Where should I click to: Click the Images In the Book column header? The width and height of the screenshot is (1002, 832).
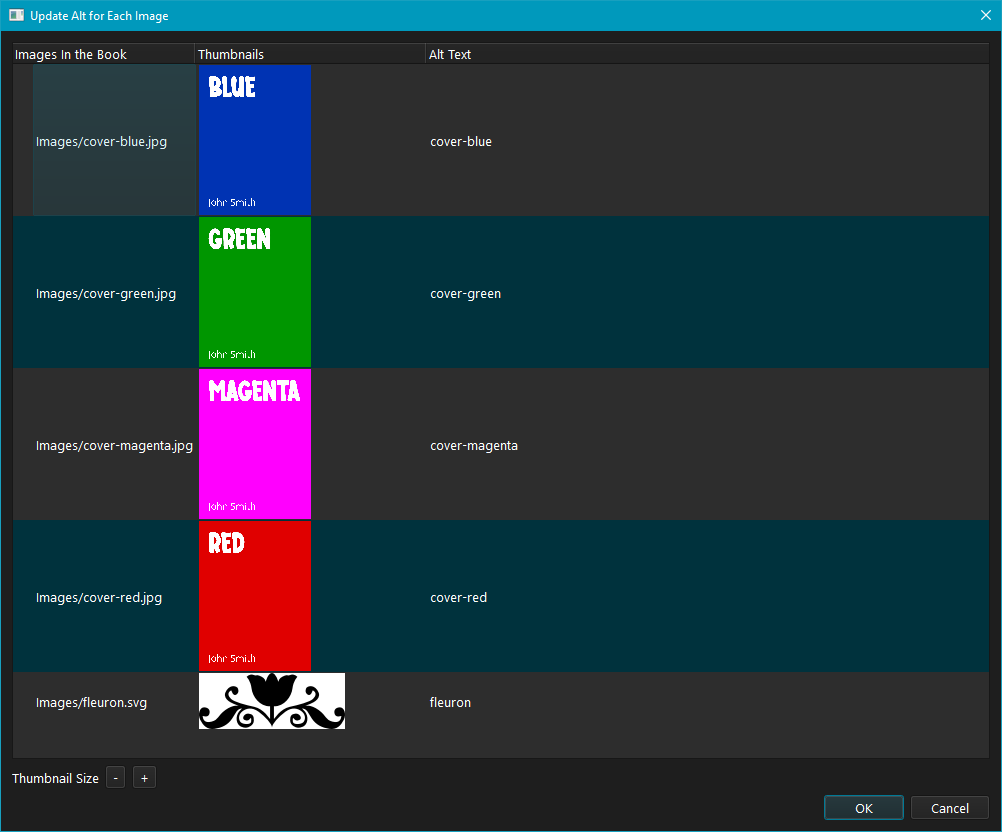[x=104, y=54]
